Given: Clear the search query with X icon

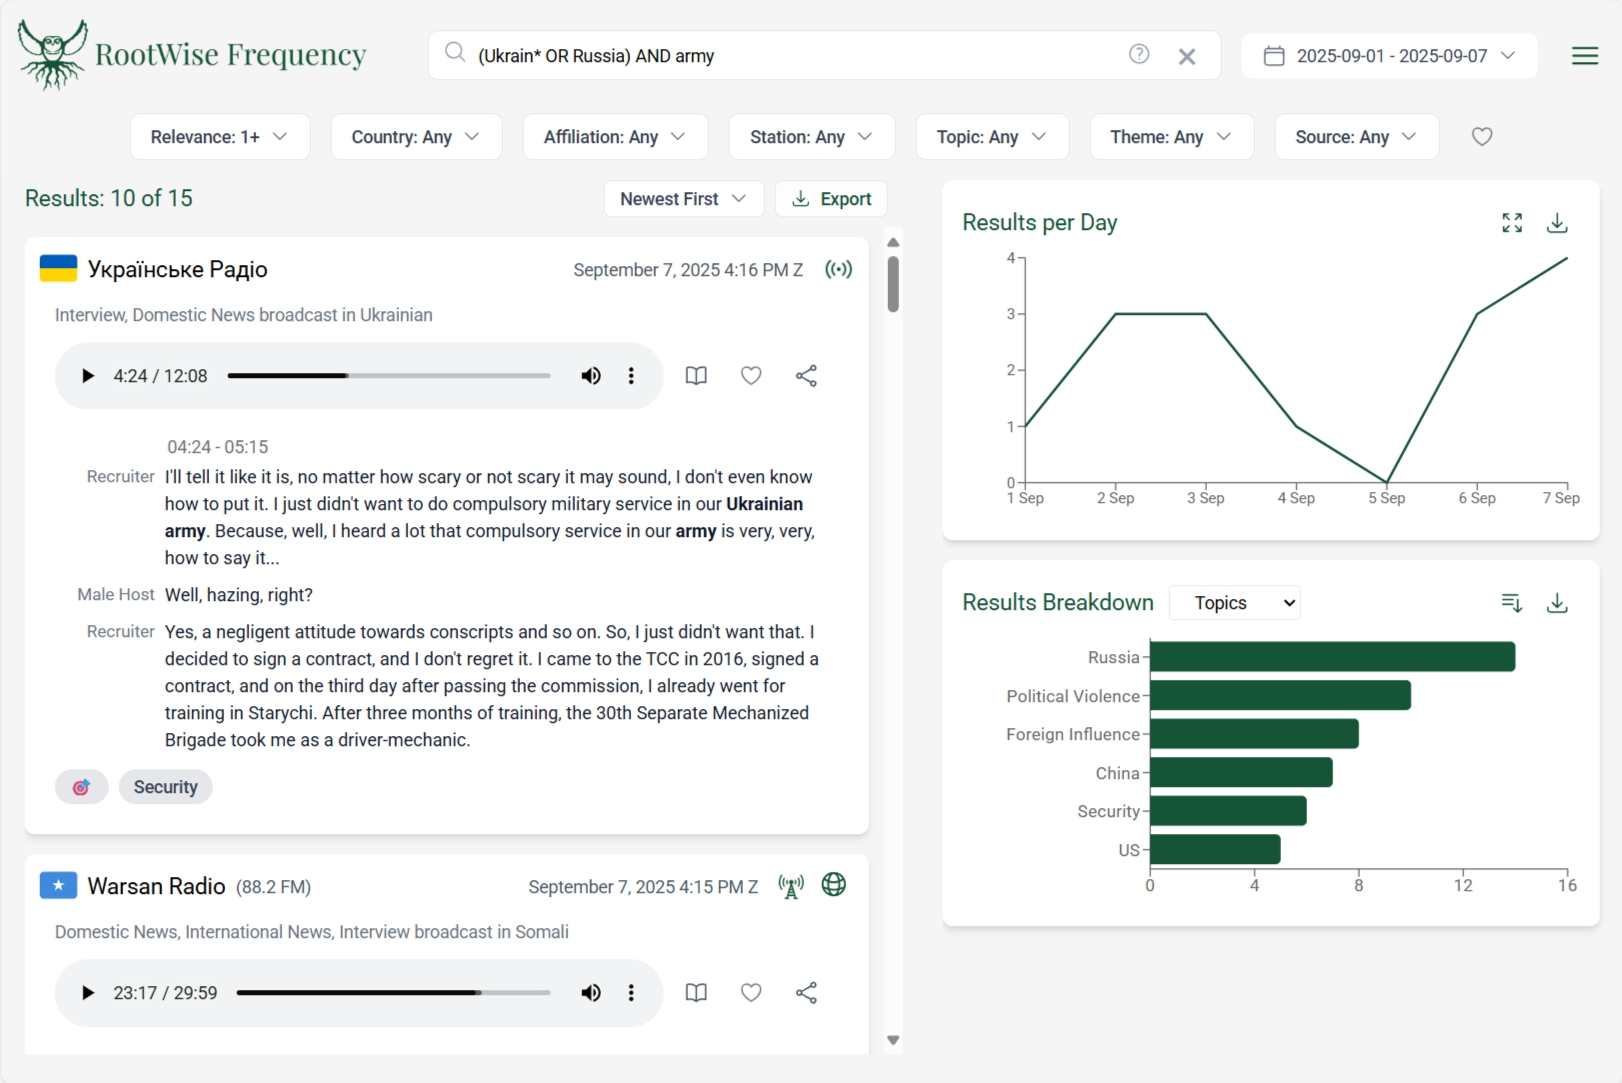Looking at the screenshot, I should (x=1186, y=57).
